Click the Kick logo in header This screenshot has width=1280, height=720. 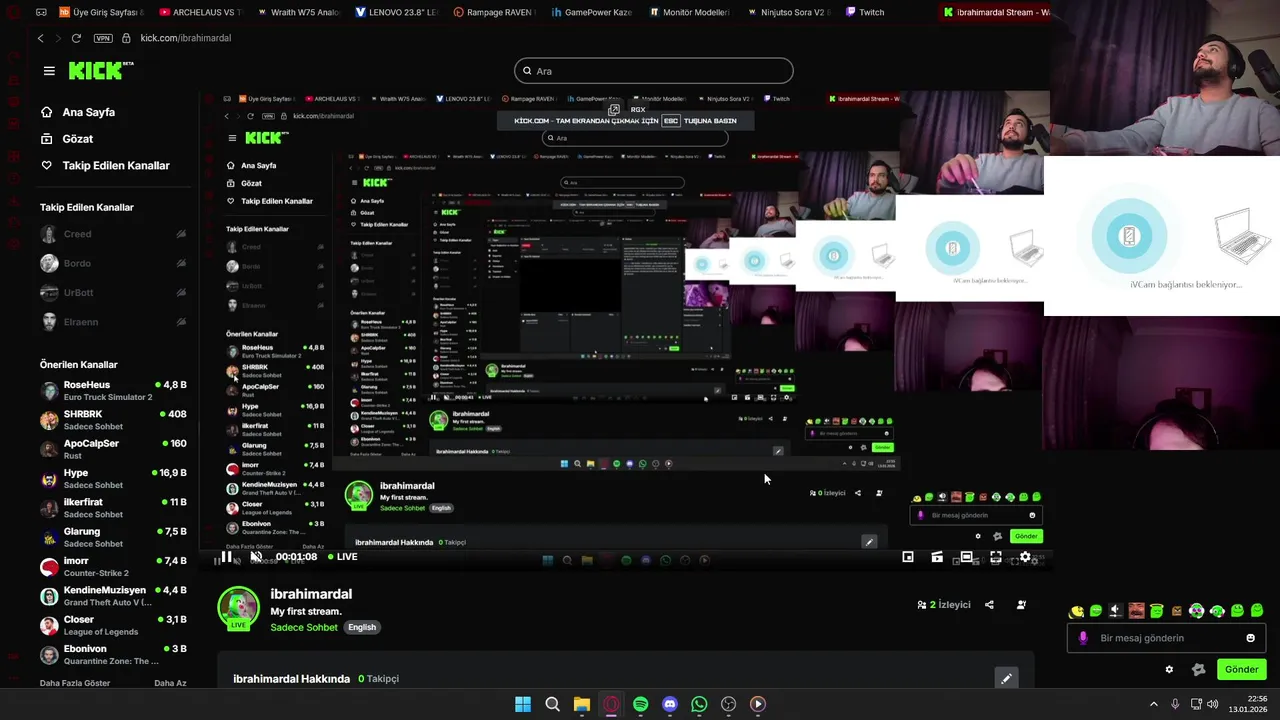click(x=100, y=70)
